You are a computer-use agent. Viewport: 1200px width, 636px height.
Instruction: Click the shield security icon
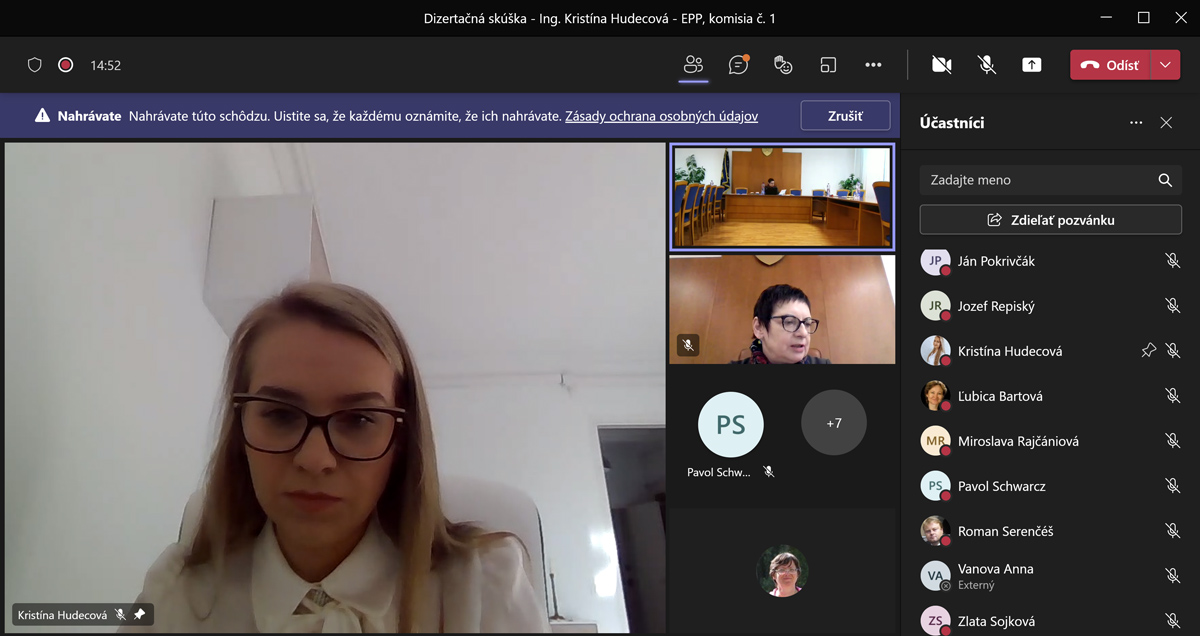click(35, 65)
